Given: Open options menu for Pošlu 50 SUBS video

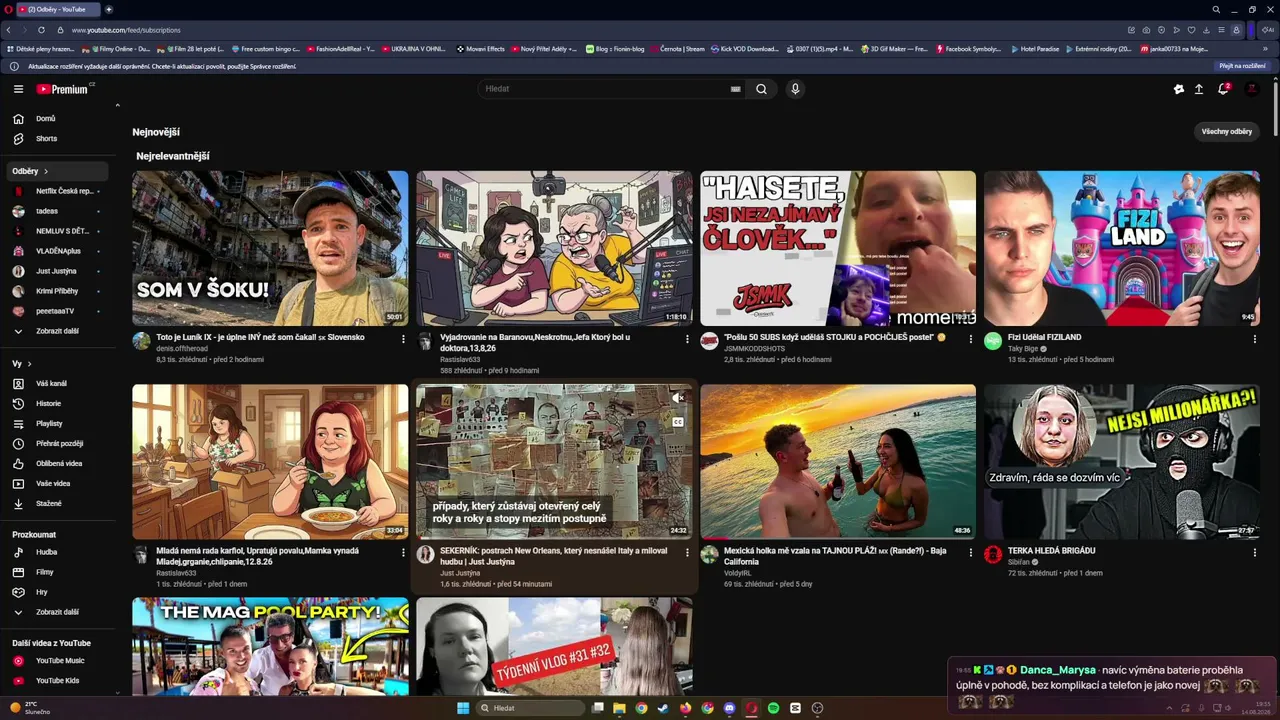Looking at the screenshot, I should pyautogui.click(x=970, y=339).
